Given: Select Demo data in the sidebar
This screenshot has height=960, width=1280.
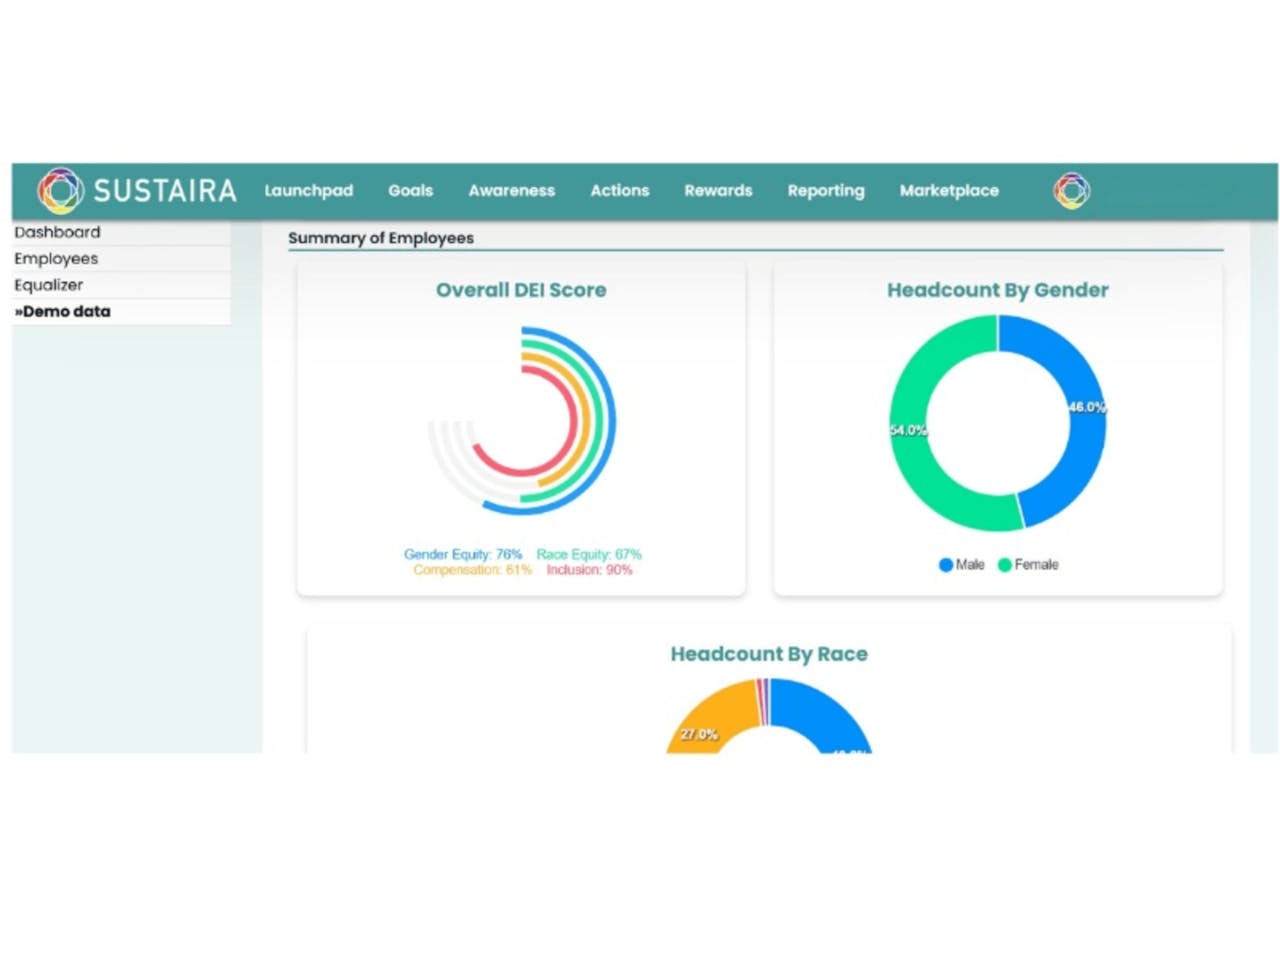Looking at the screenshot, I should click(x=121, y=311).
